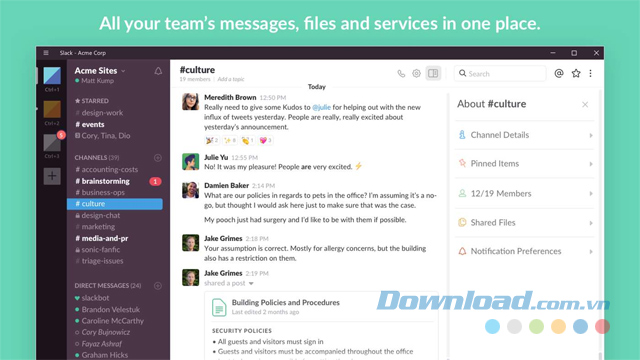Switch to workspace with 5 badge

coord(52,142)
